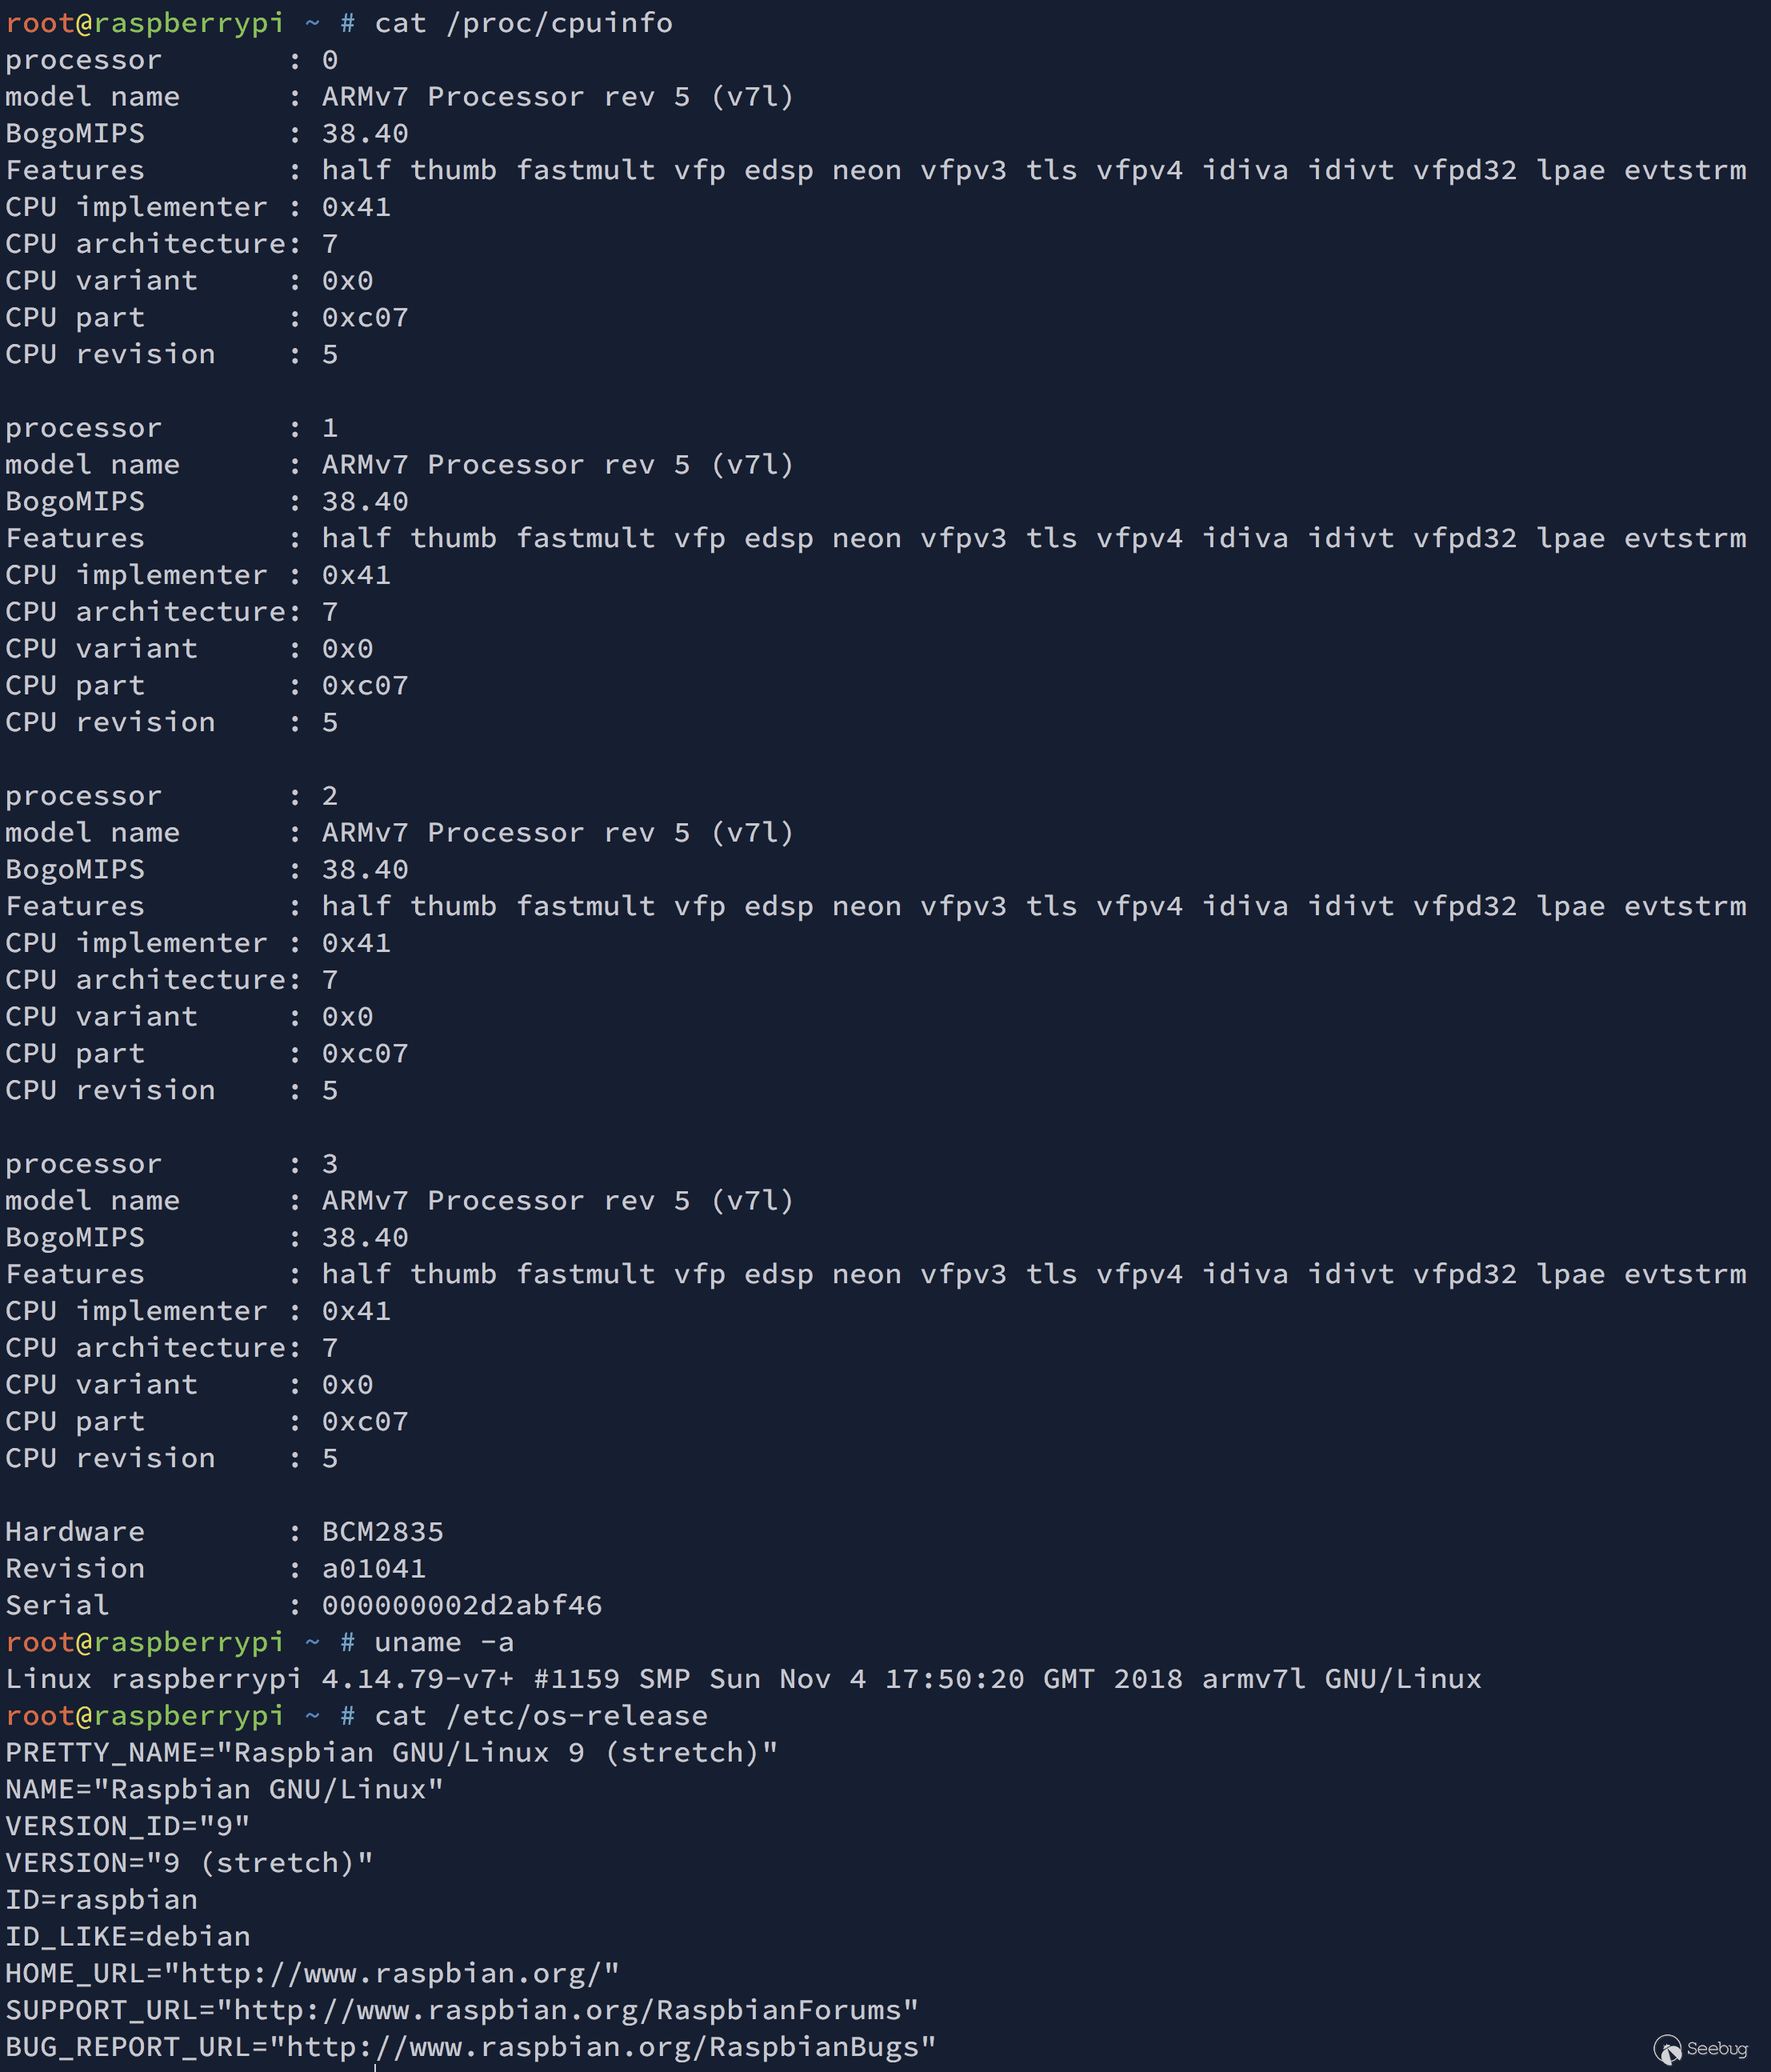1771x2072 pixels.
Task: Click 'armv7l' in the uname output line
Action: 1254,1679
